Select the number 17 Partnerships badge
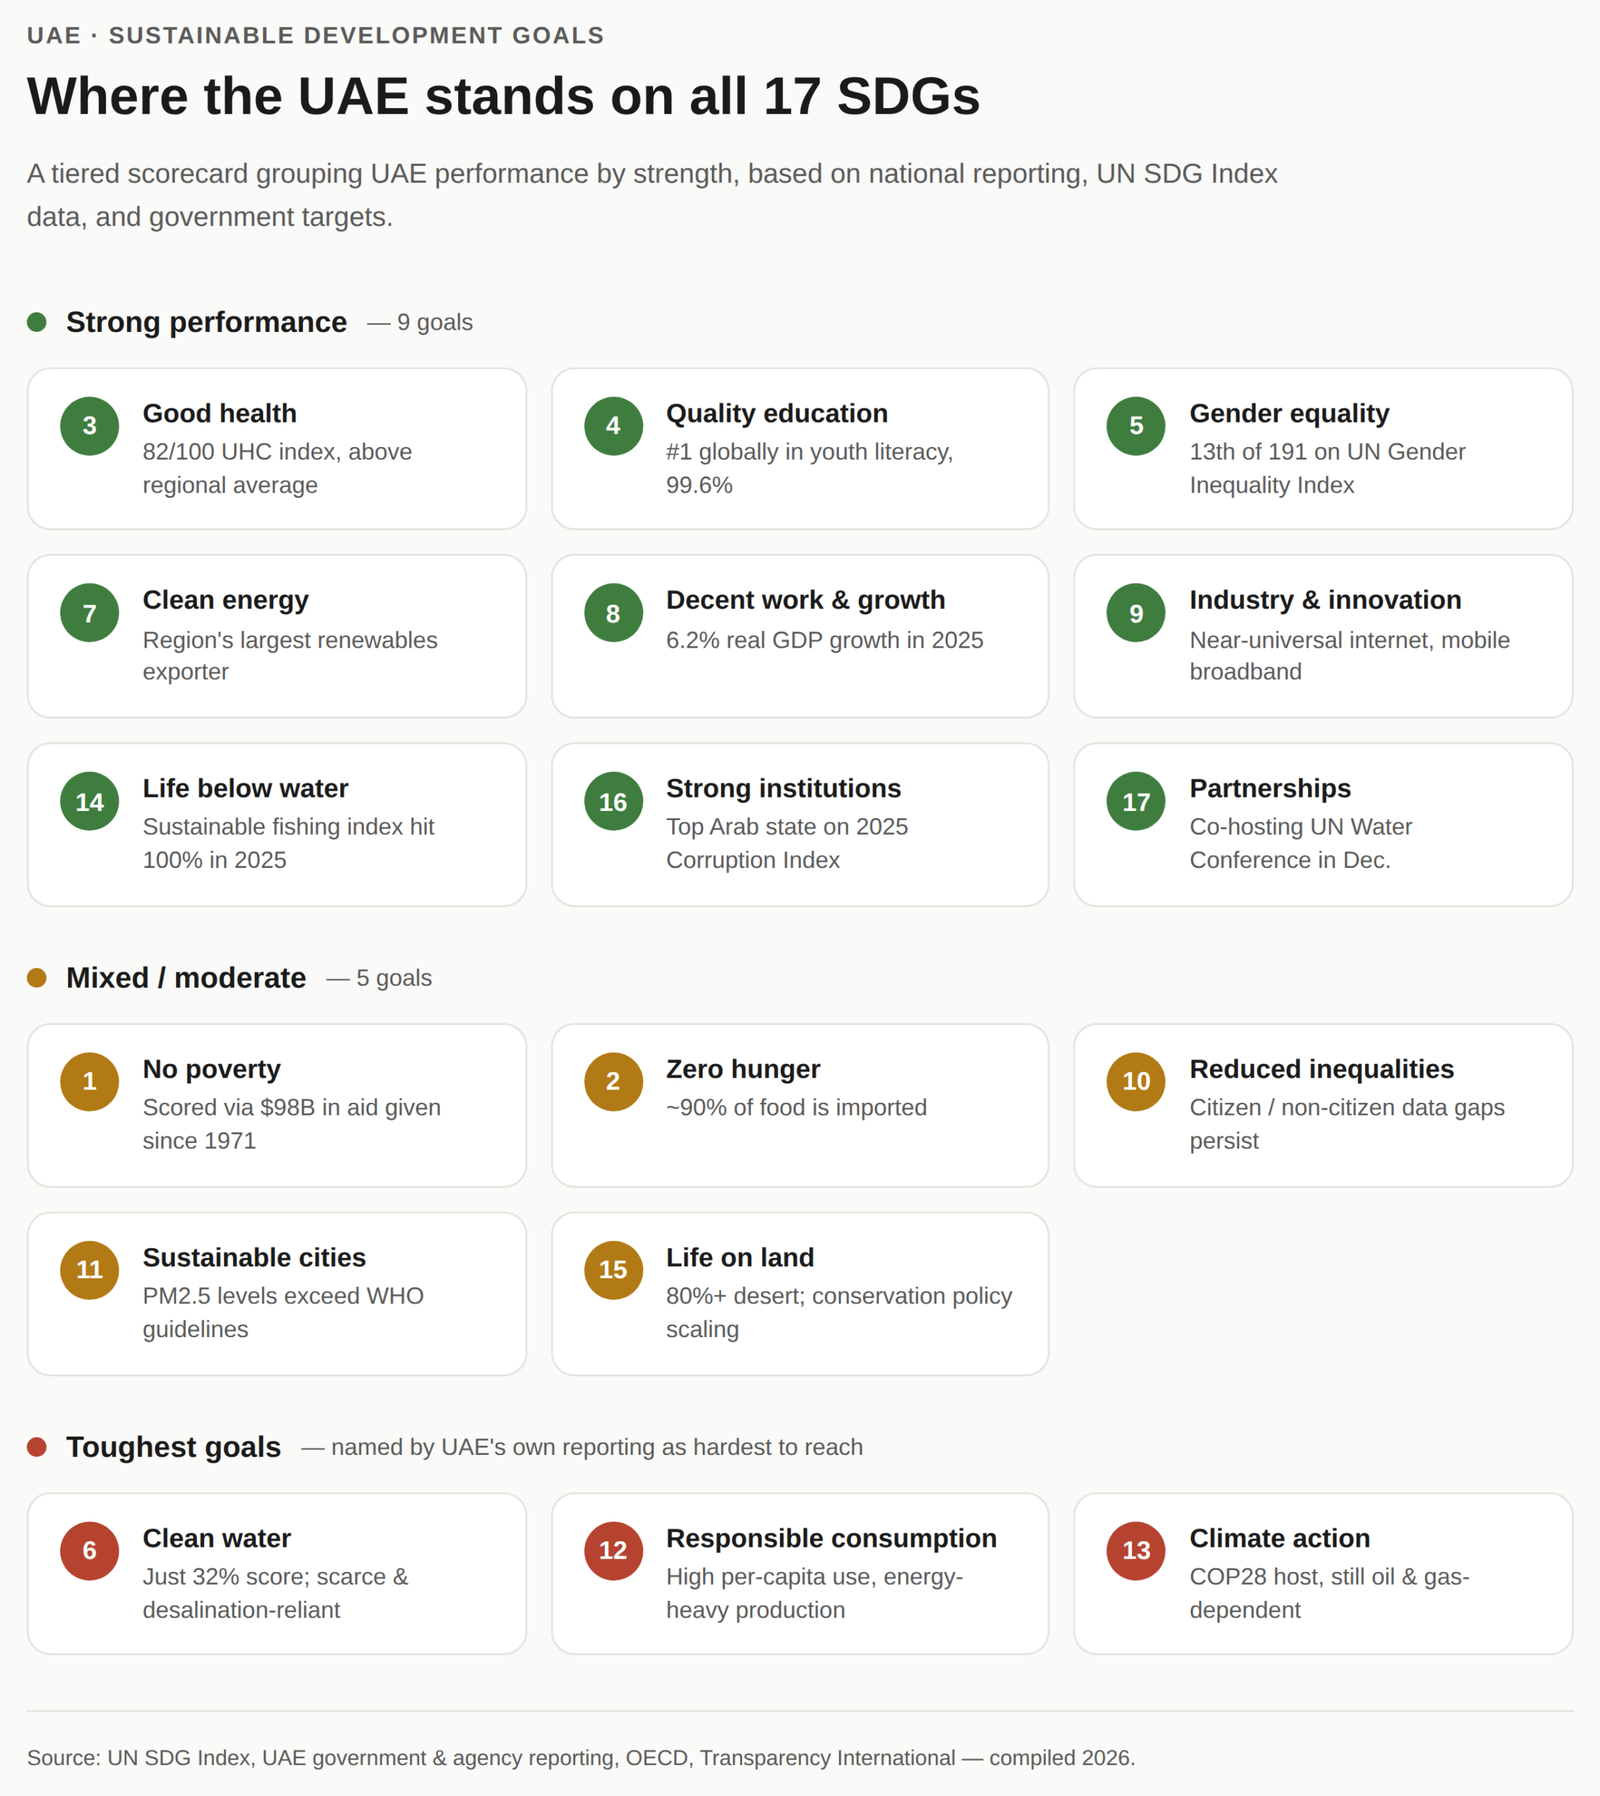This screenshot has height=1796, width=1600. [1136, 801]
